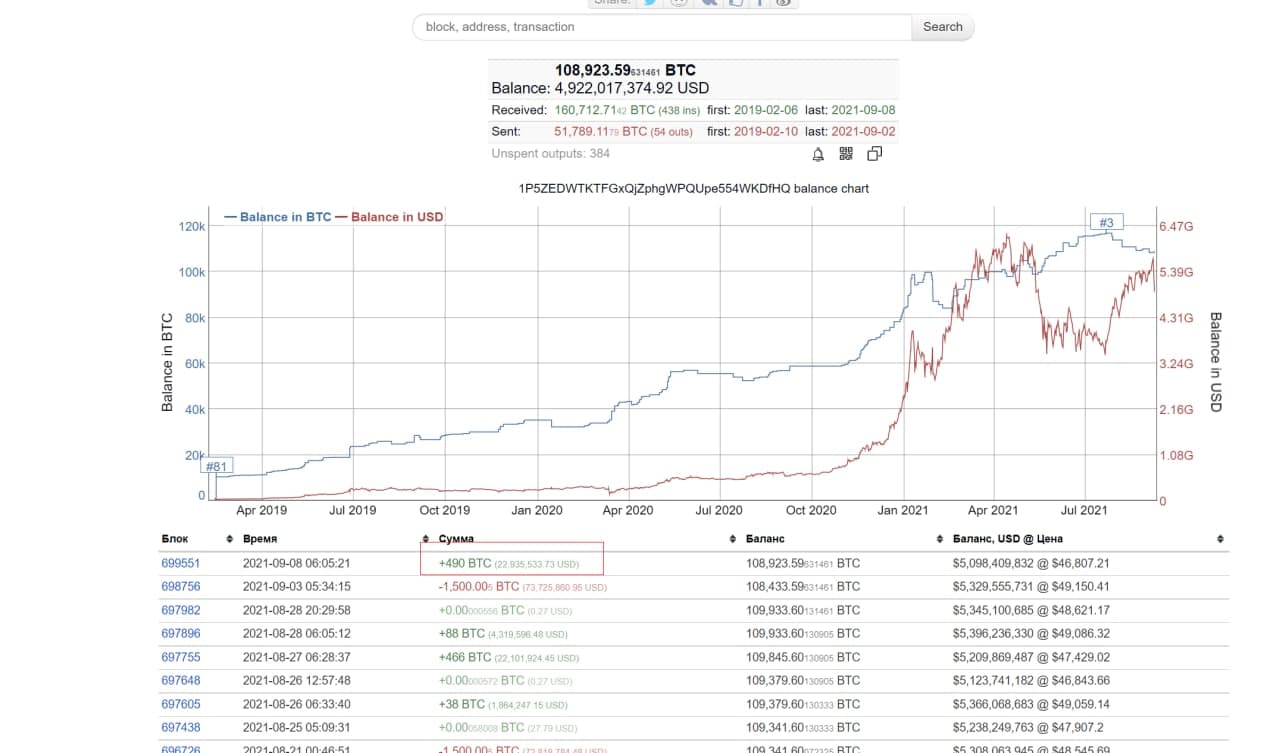The image size is (1280, 753).
Task: Click the Search button
Action: [942, 27]
